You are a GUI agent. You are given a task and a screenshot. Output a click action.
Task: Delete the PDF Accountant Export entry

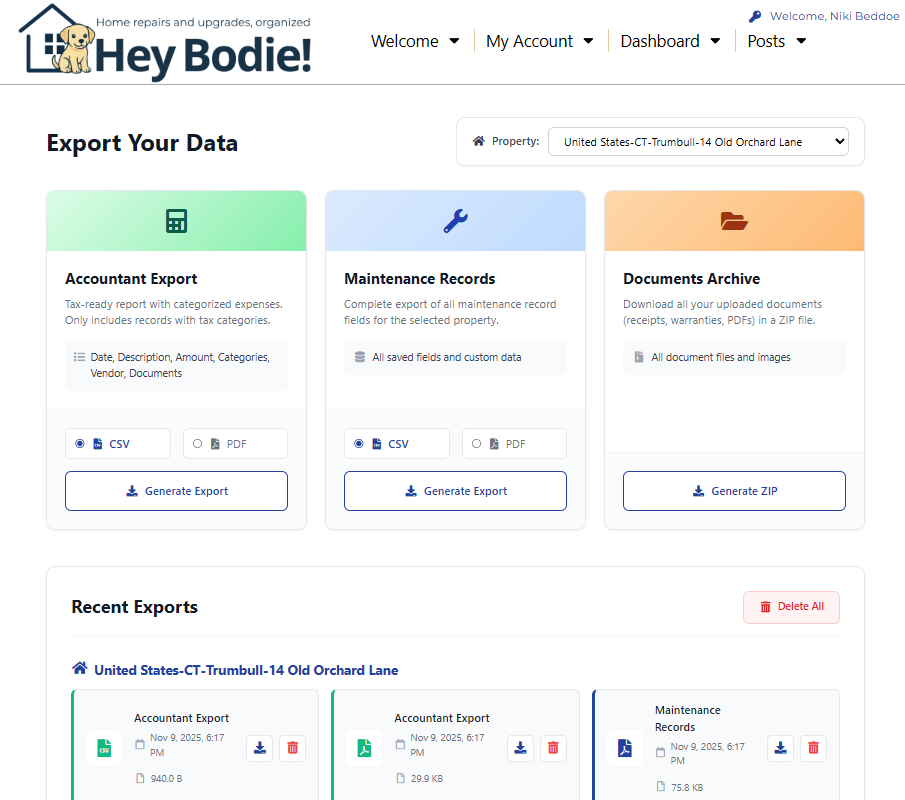[x=553, y=748]
